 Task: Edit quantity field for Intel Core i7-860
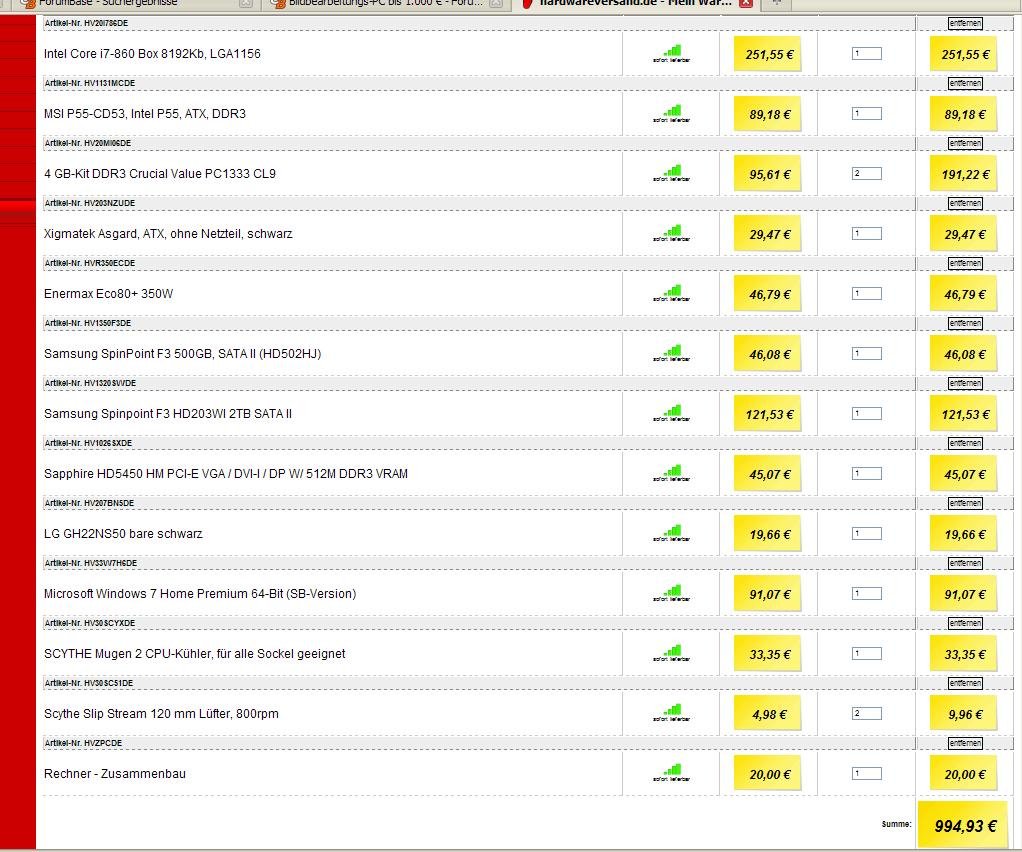[867, 53]
